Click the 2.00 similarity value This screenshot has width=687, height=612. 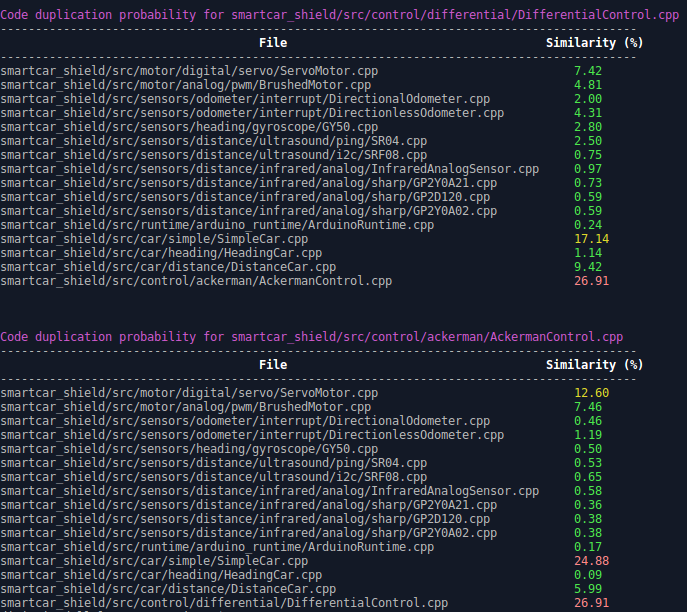(588, 99)
